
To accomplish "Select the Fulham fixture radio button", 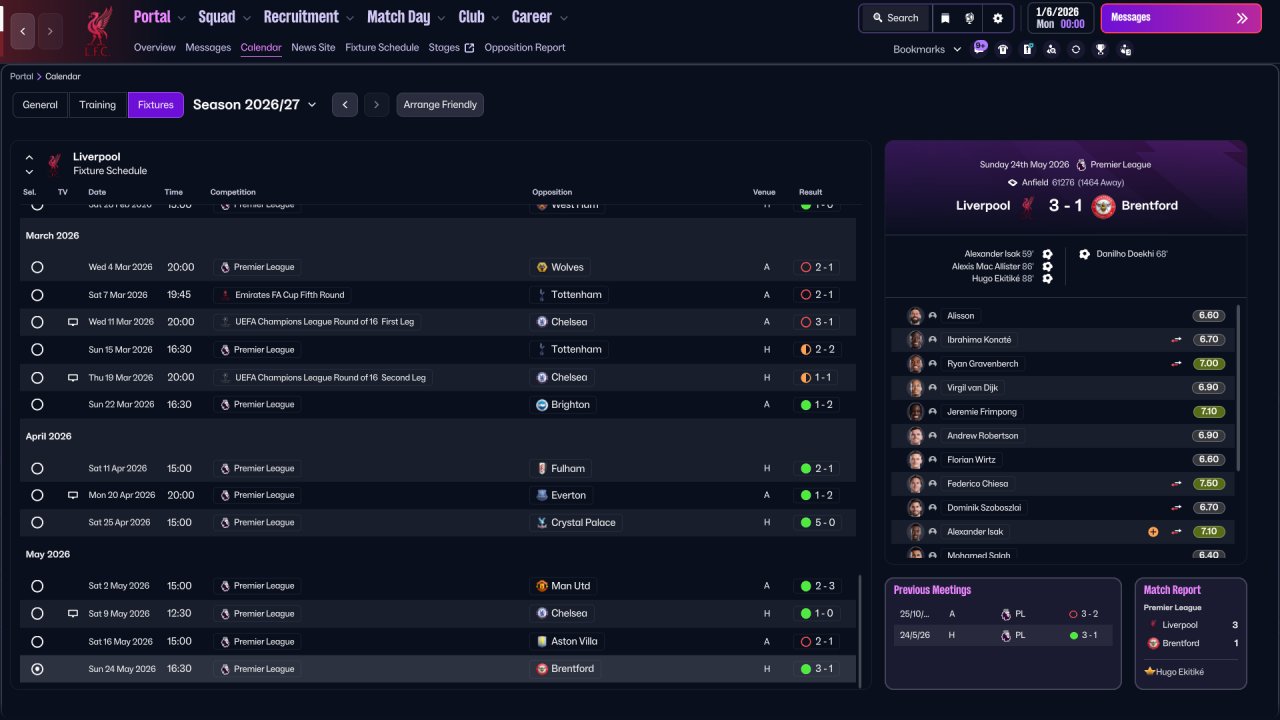I will click(x=37, y=468).
